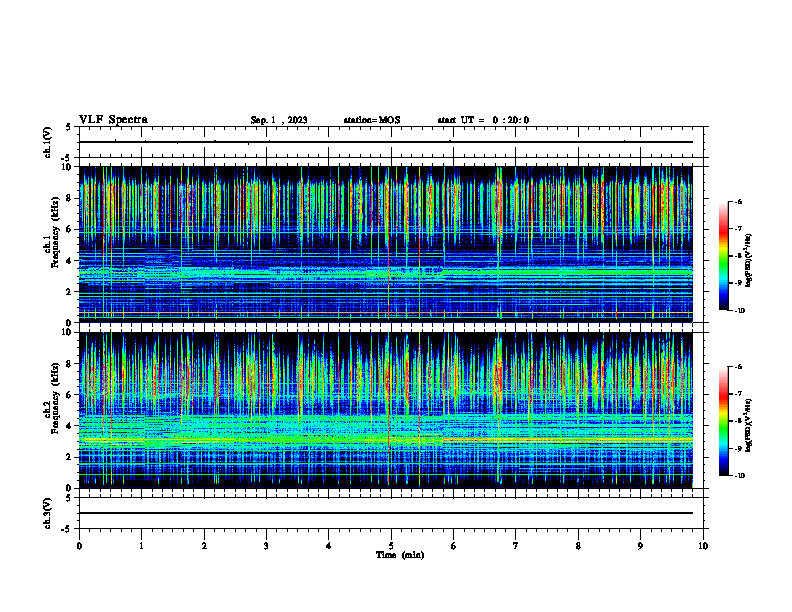This screenshot has width=792, height=612.
Task: Click the "start UT = 0 : 20: 0" text
Action: tap(483, 120)
